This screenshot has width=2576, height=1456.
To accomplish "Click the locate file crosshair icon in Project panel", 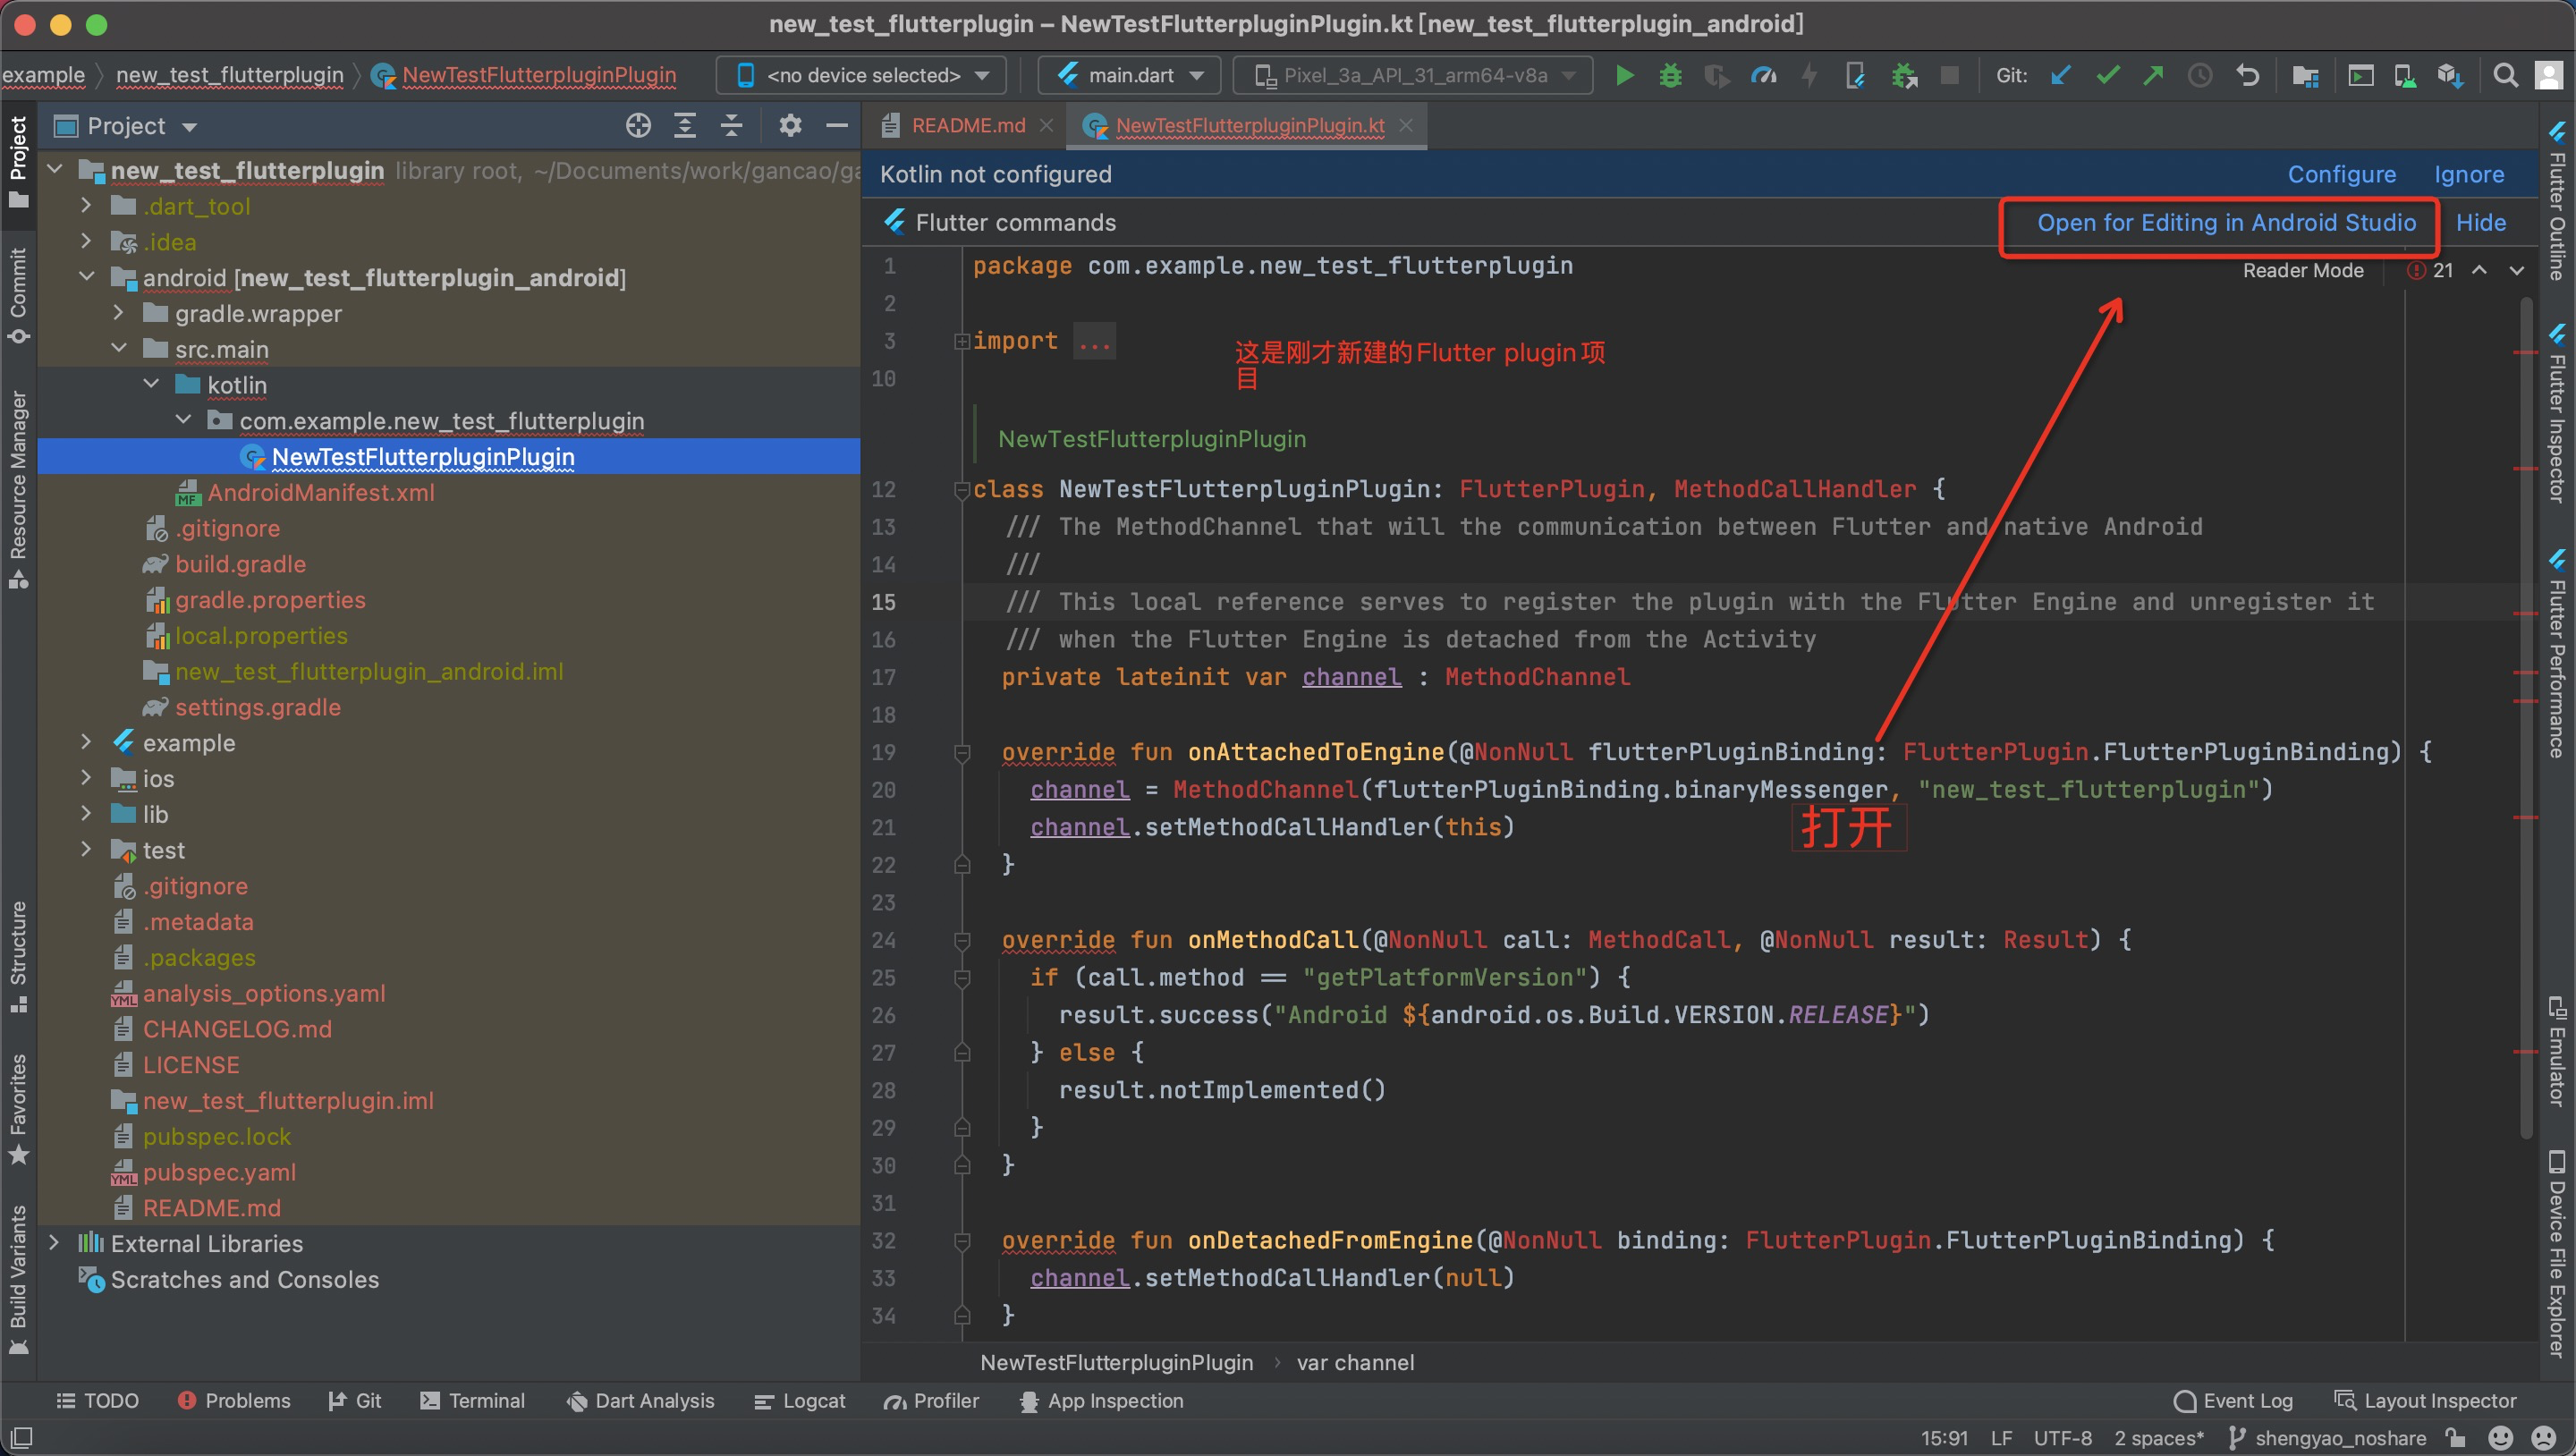I will 638,126.
